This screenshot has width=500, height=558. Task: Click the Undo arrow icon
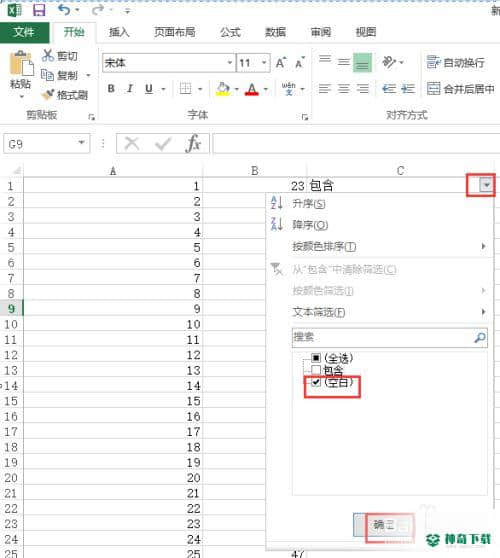click(64, 10)
